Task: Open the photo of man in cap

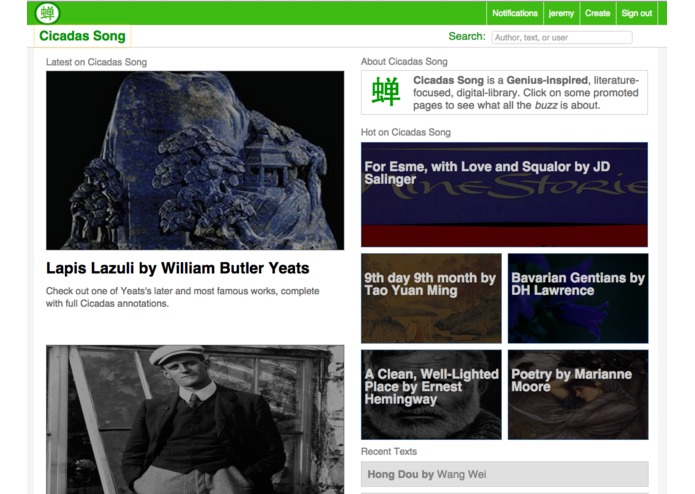Action: click(195, 420)
